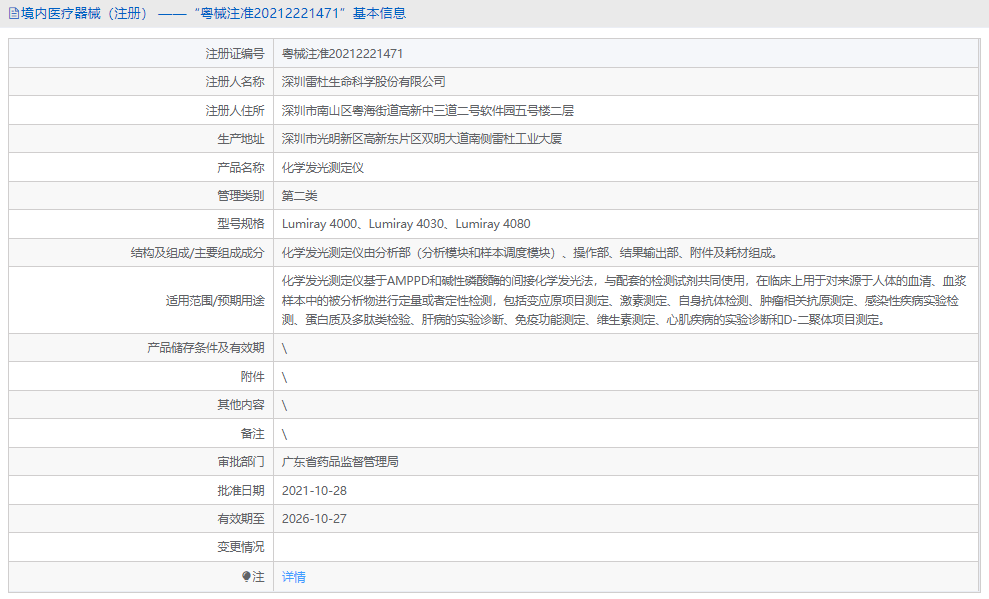Select registration number 粤械注准20212221471 value
Image resolution: width=989 pixels, height=599 pixels.
(x=342, y=54)
